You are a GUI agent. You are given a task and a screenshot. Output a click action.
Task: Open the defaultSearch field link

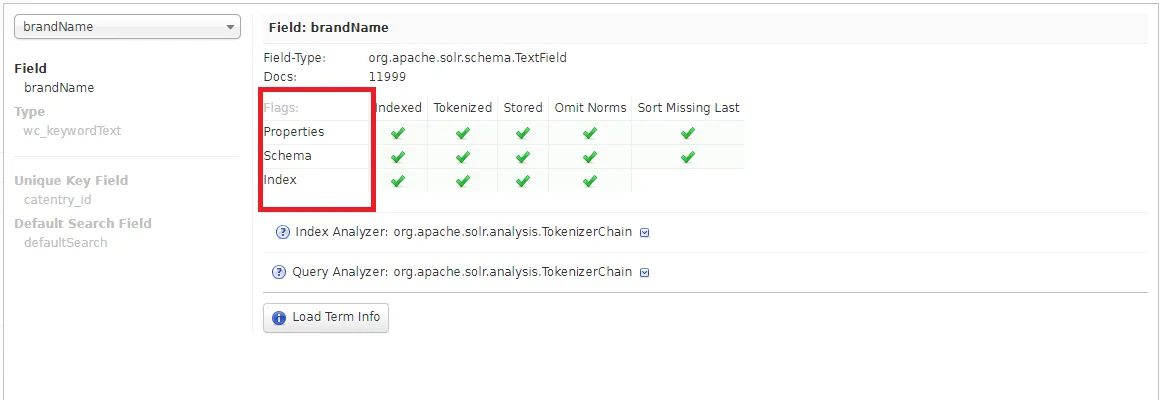(65, 243)
